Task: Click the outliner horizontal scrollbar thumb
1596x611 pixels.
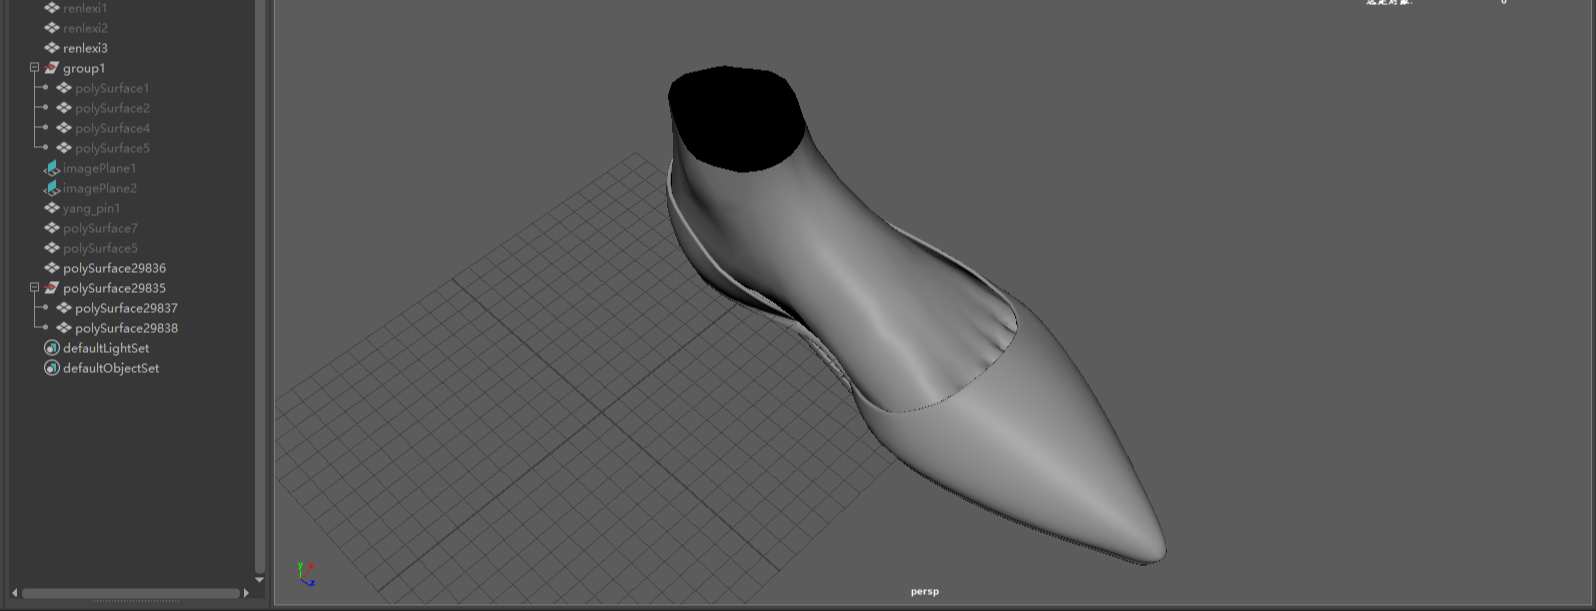Action: click(x=131, y=593)
